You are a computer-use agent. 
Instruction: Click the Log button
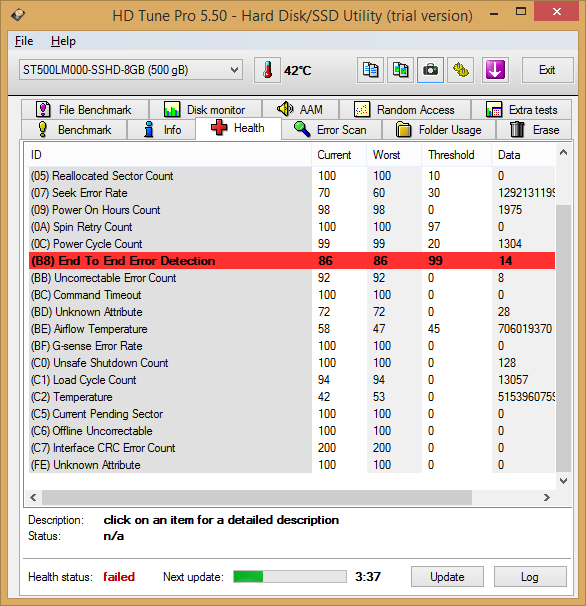(530, 577)
